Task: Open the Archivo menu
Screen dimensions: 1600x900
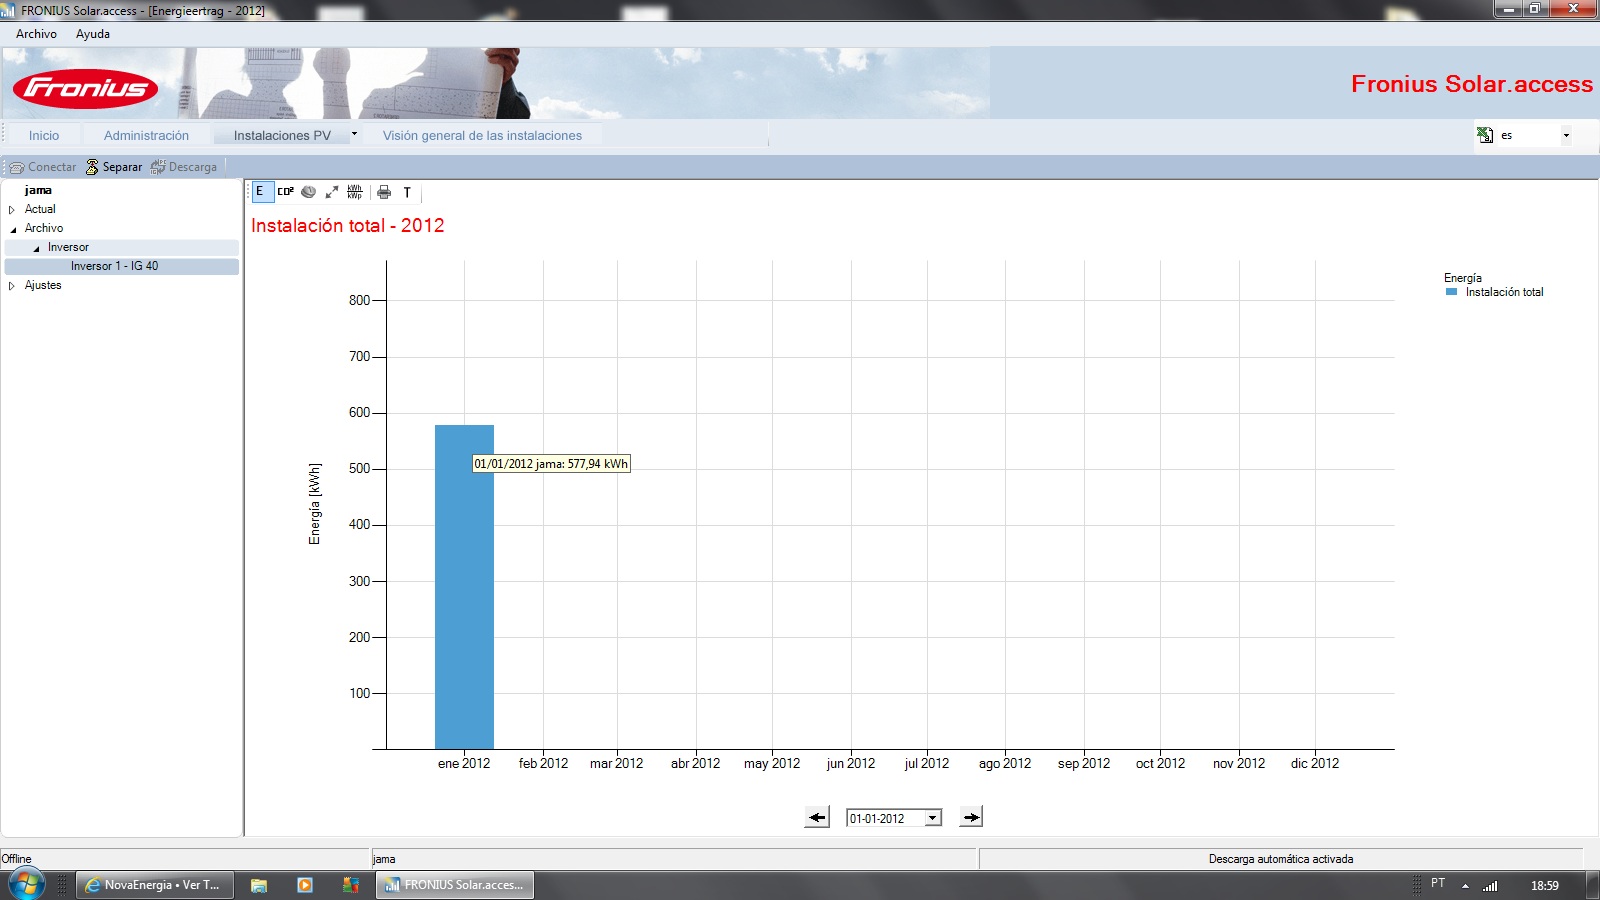Action: pos(37,34)
